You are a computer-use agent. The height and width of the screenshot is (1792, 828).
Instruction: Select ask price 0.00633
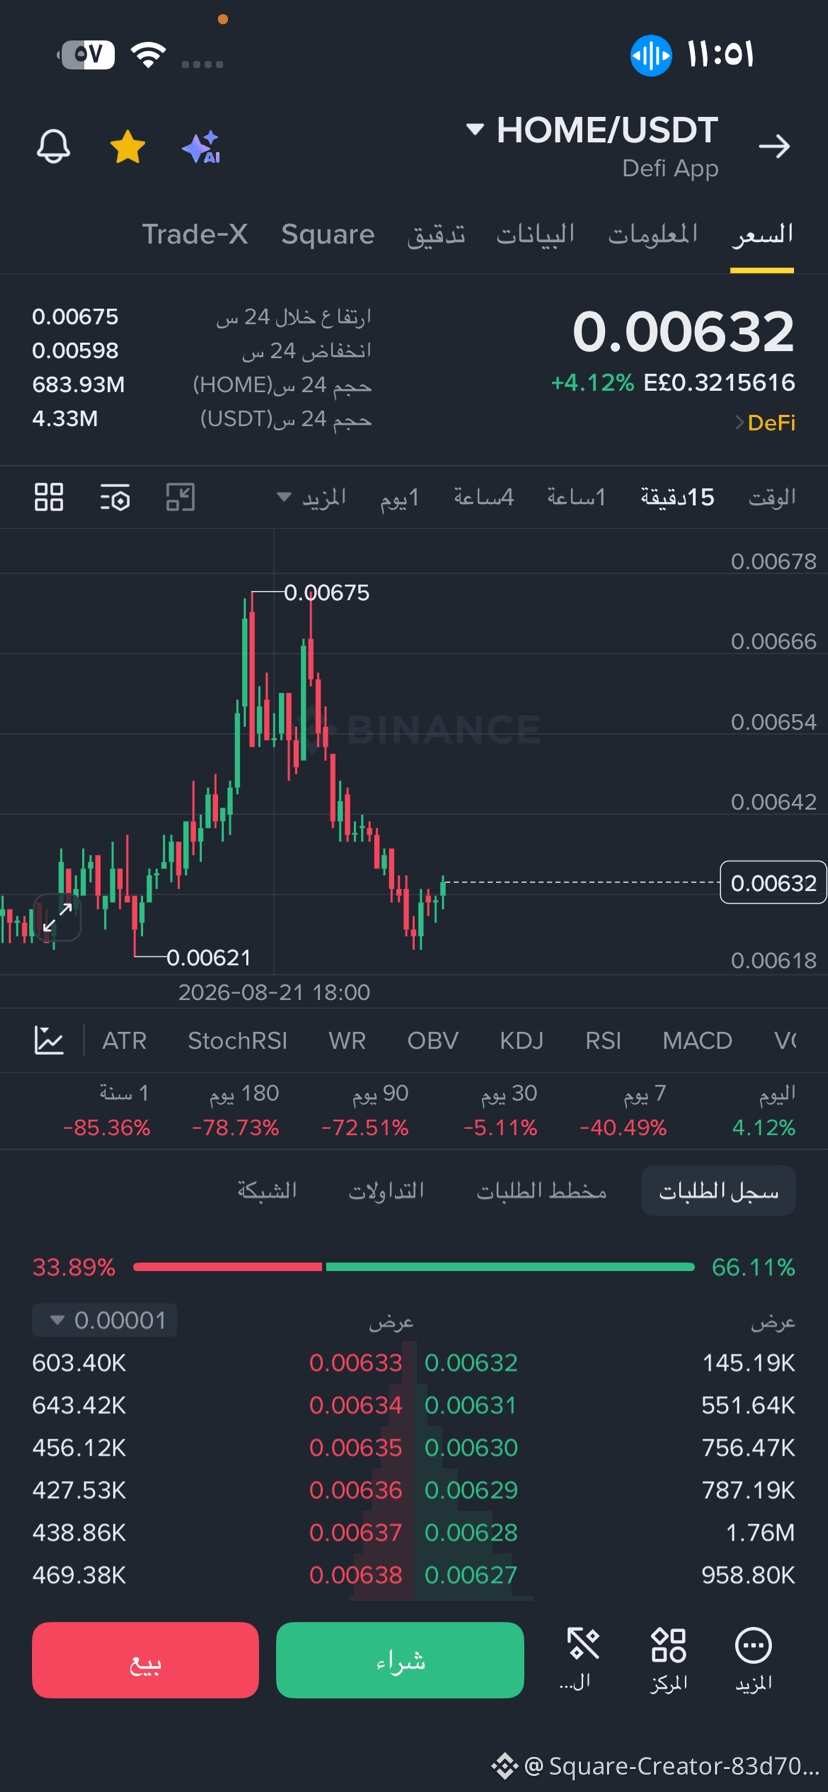click(x=355, y=1363)
